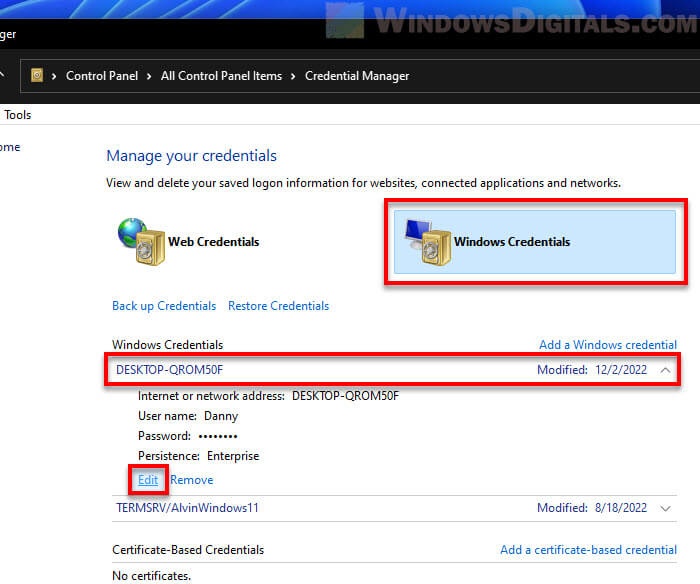
Task: Click Add a Windows credential link
Action: (608, 345)
